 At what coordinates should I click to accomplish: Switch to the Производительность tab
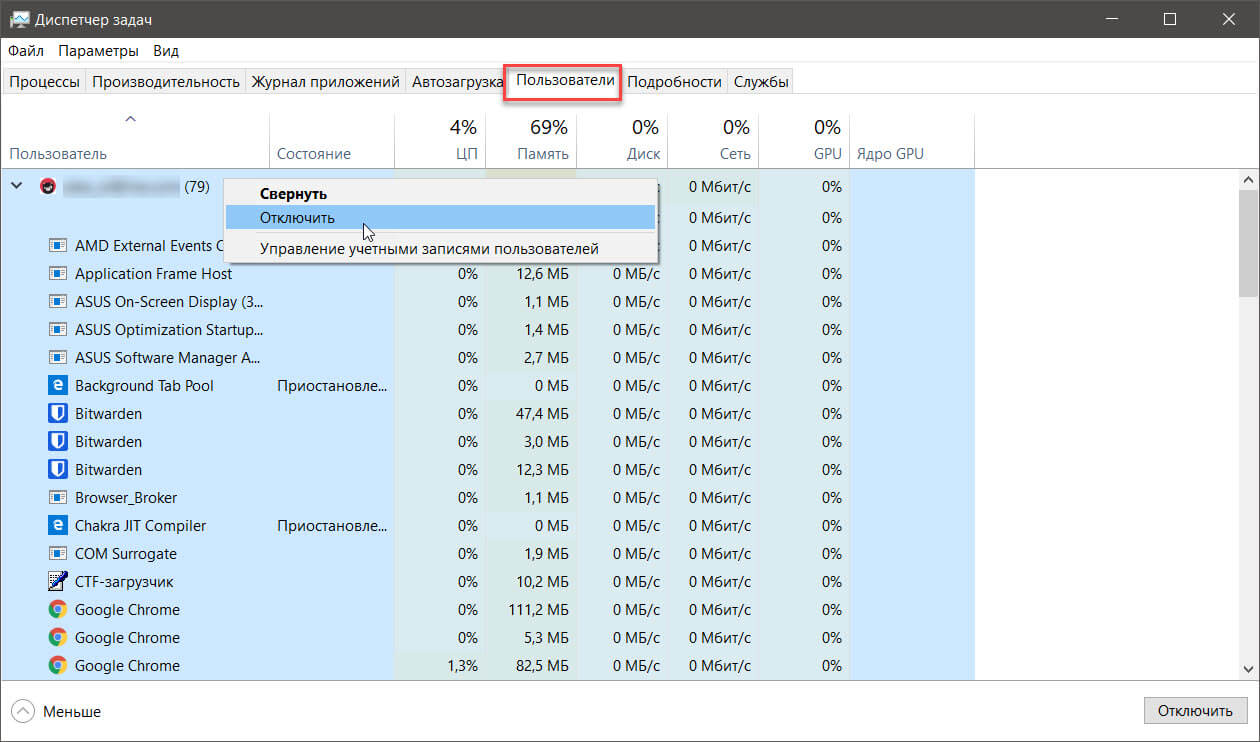coord(166,82)
